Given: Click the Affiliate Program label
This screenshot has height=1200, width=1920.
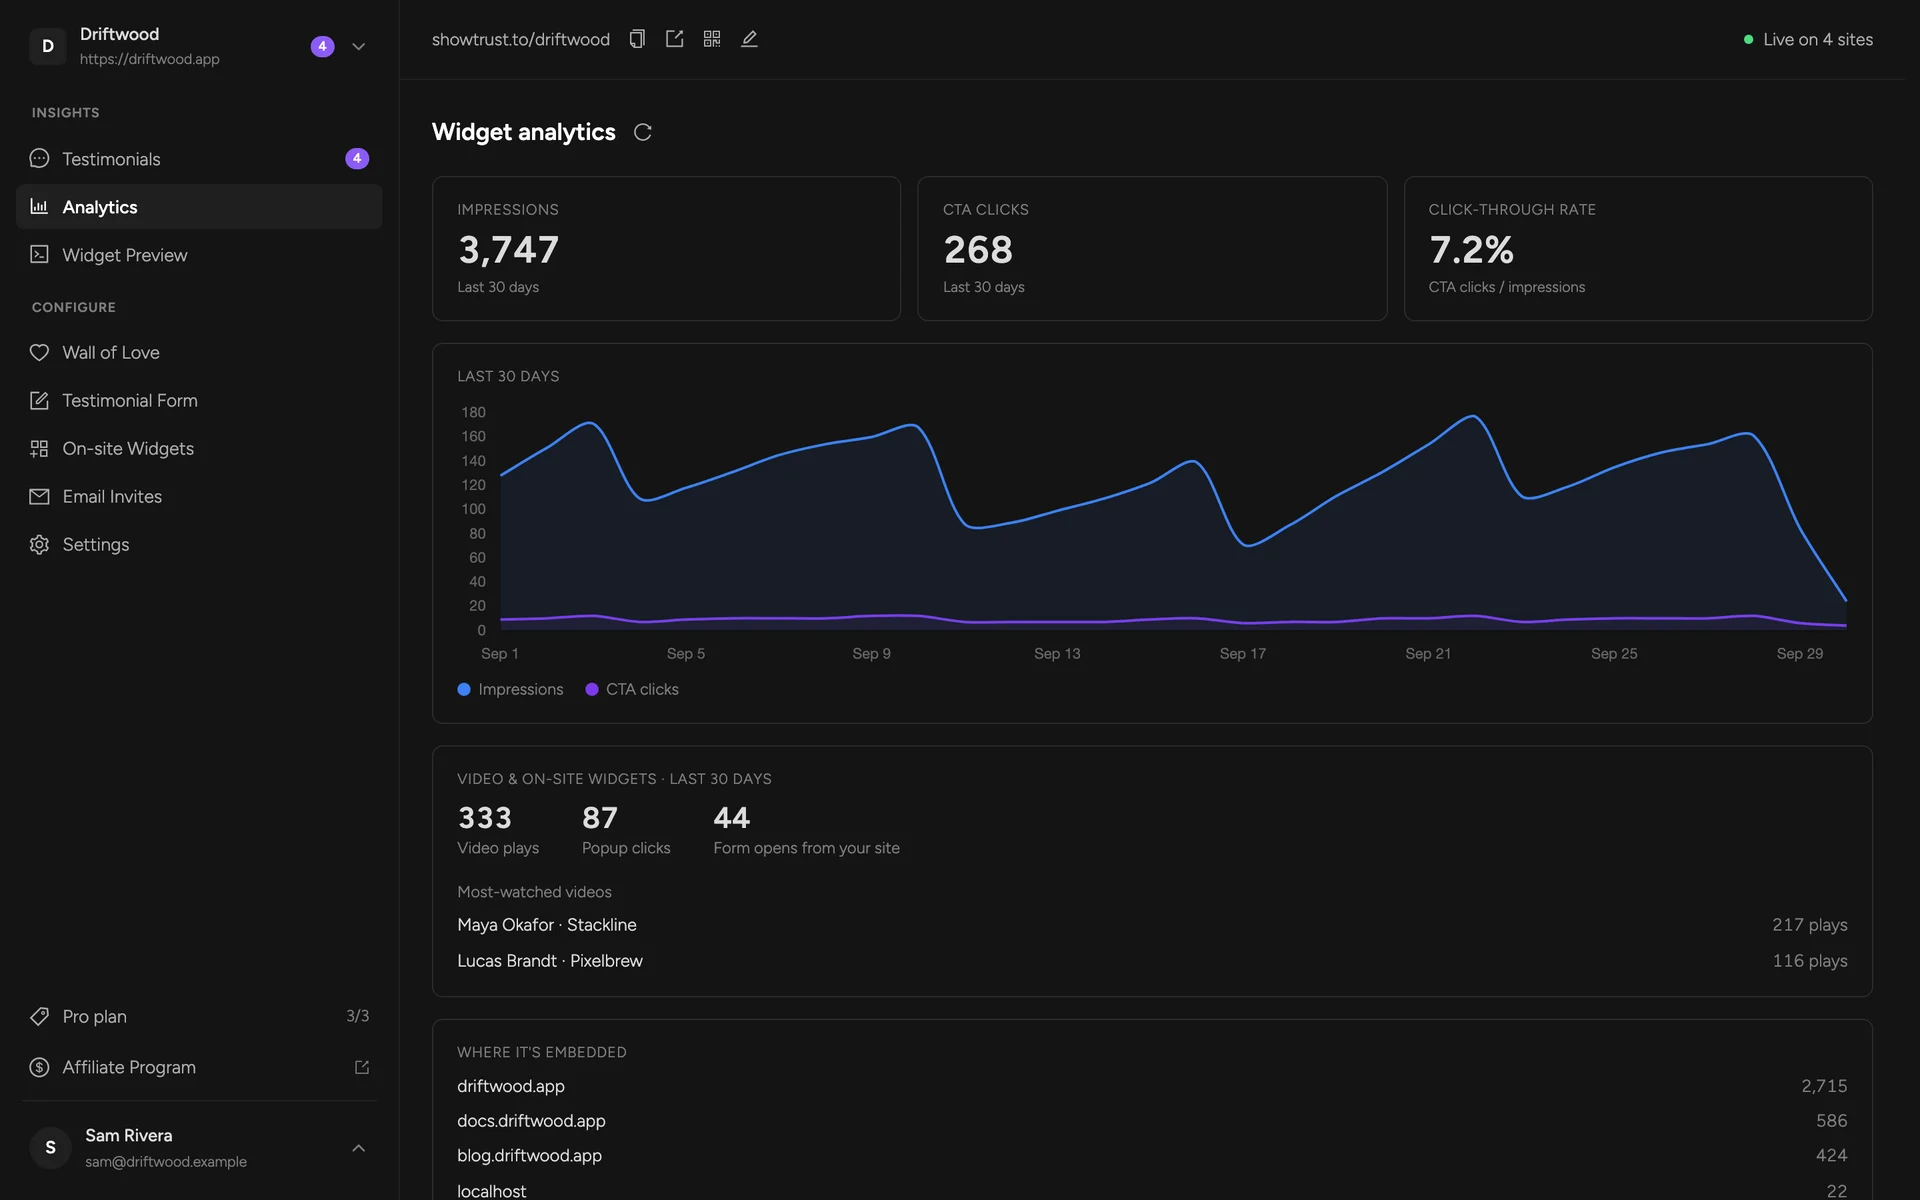Looking at the screenshot, I should pos(129,1067).
